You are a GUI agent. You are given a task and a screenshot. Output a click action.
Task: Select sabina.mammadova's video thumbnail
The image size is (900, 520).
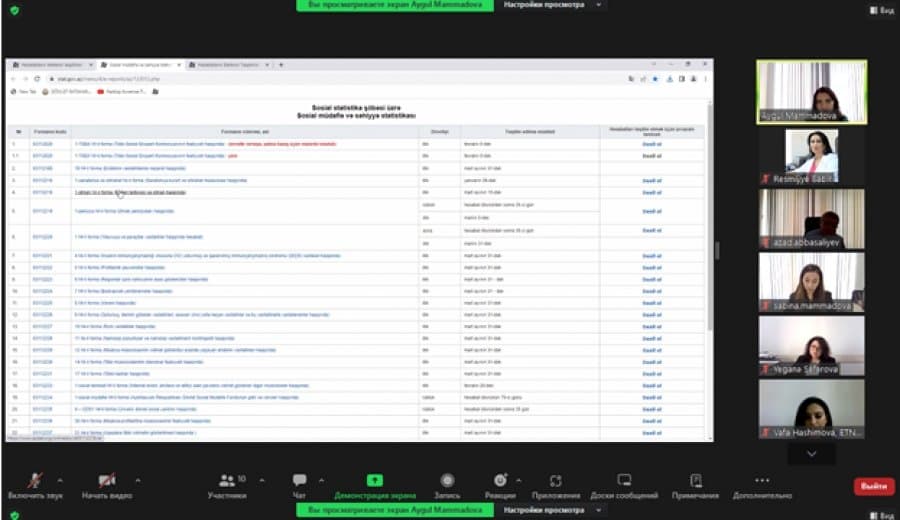coord(812,282)
